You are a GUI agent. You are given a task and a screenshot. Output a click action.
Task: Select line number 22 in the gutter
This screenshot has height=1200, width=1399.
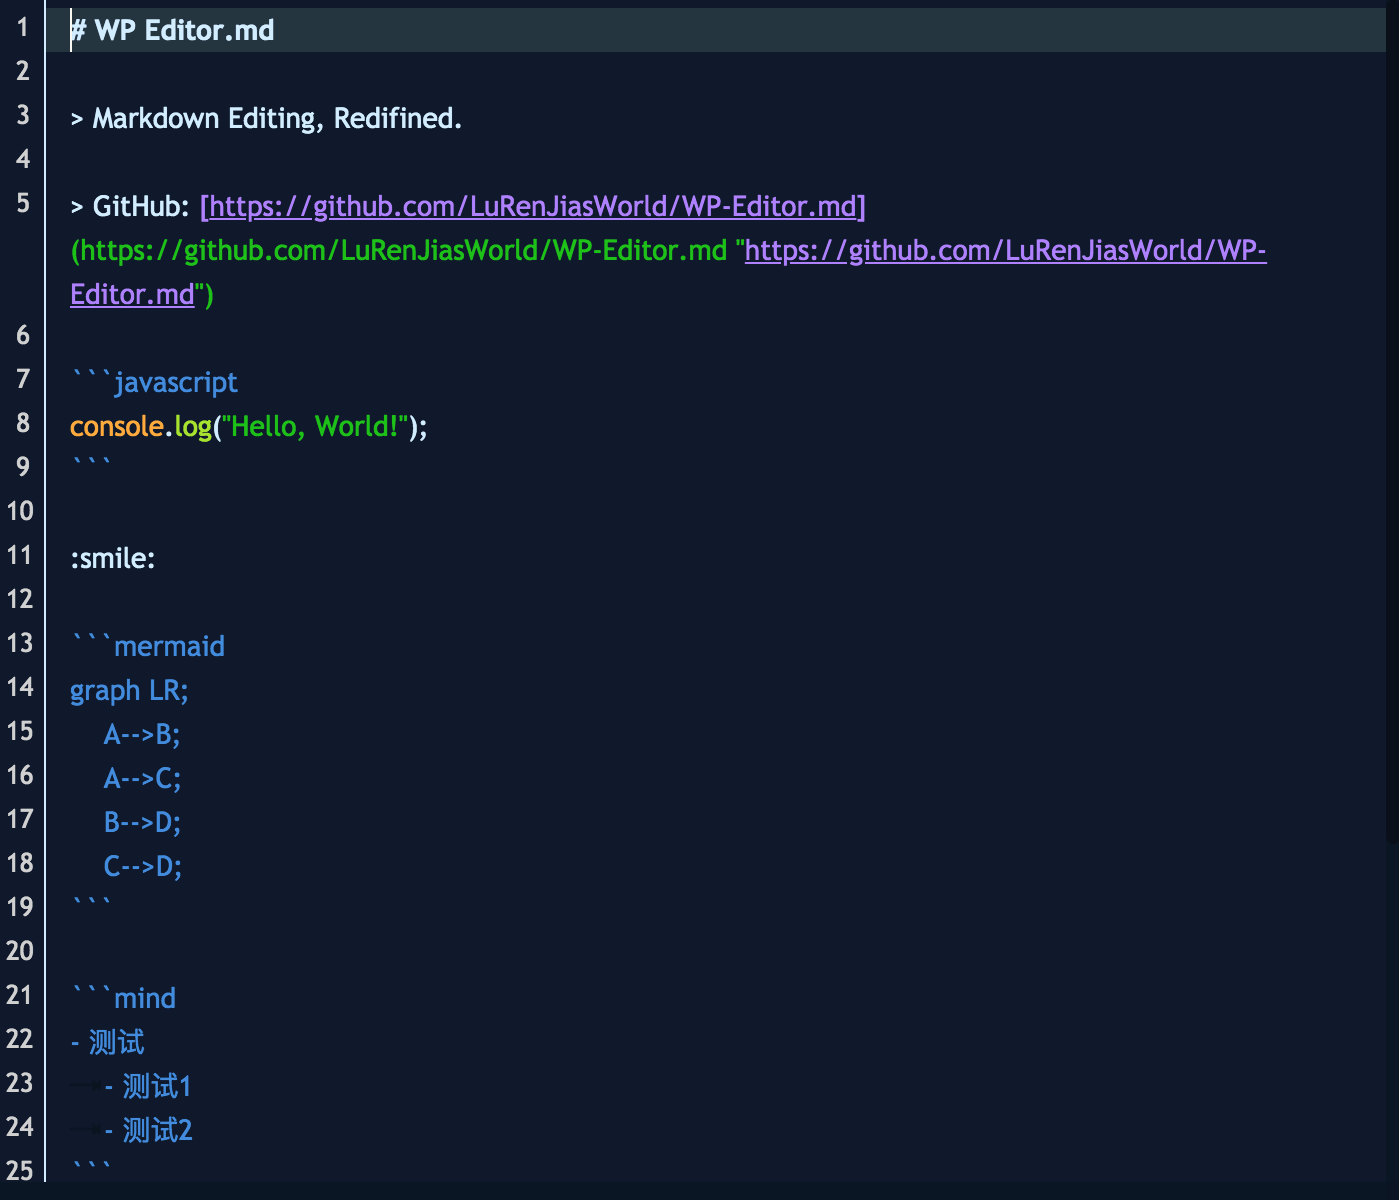coord(20,1039)
